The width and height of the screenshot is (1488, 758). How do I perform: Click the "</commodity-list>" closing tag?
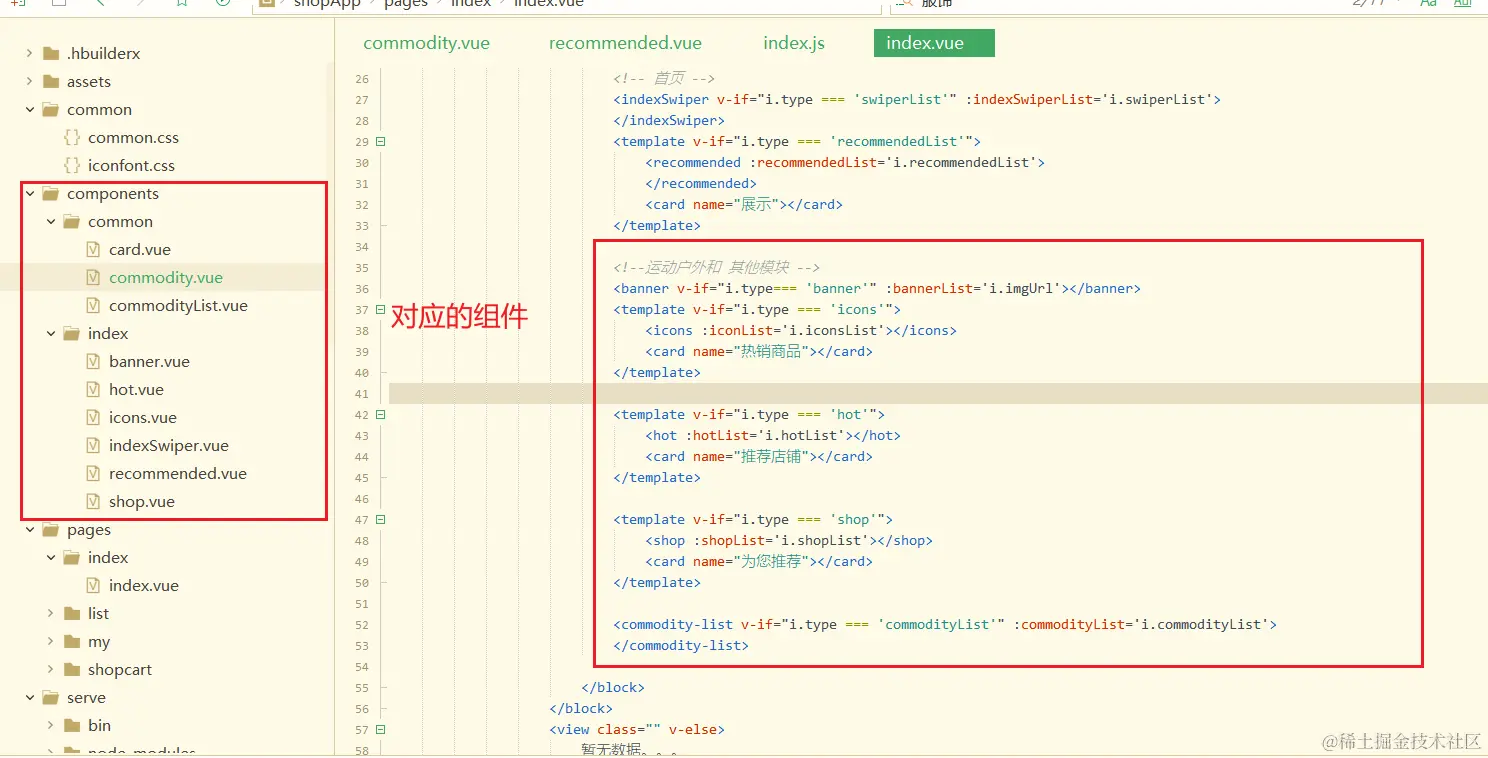point(681,646)
